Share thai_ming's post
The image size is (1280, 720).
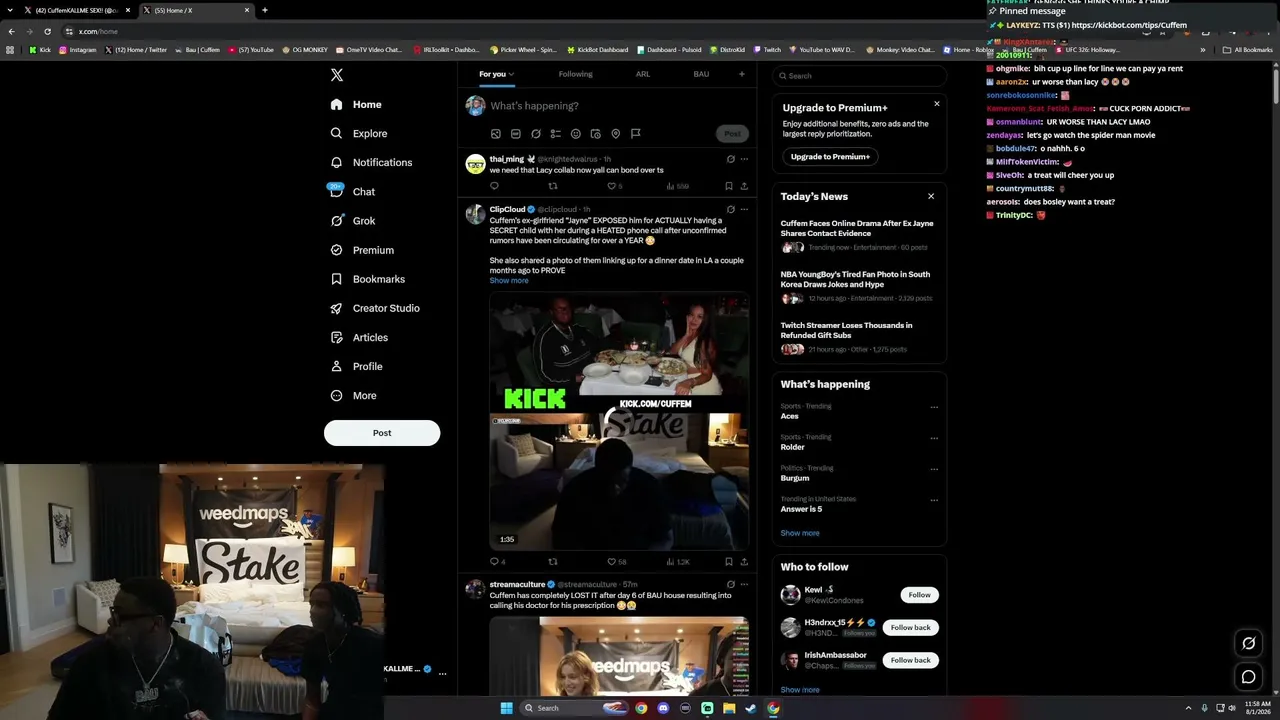click(x=744, y=186)
